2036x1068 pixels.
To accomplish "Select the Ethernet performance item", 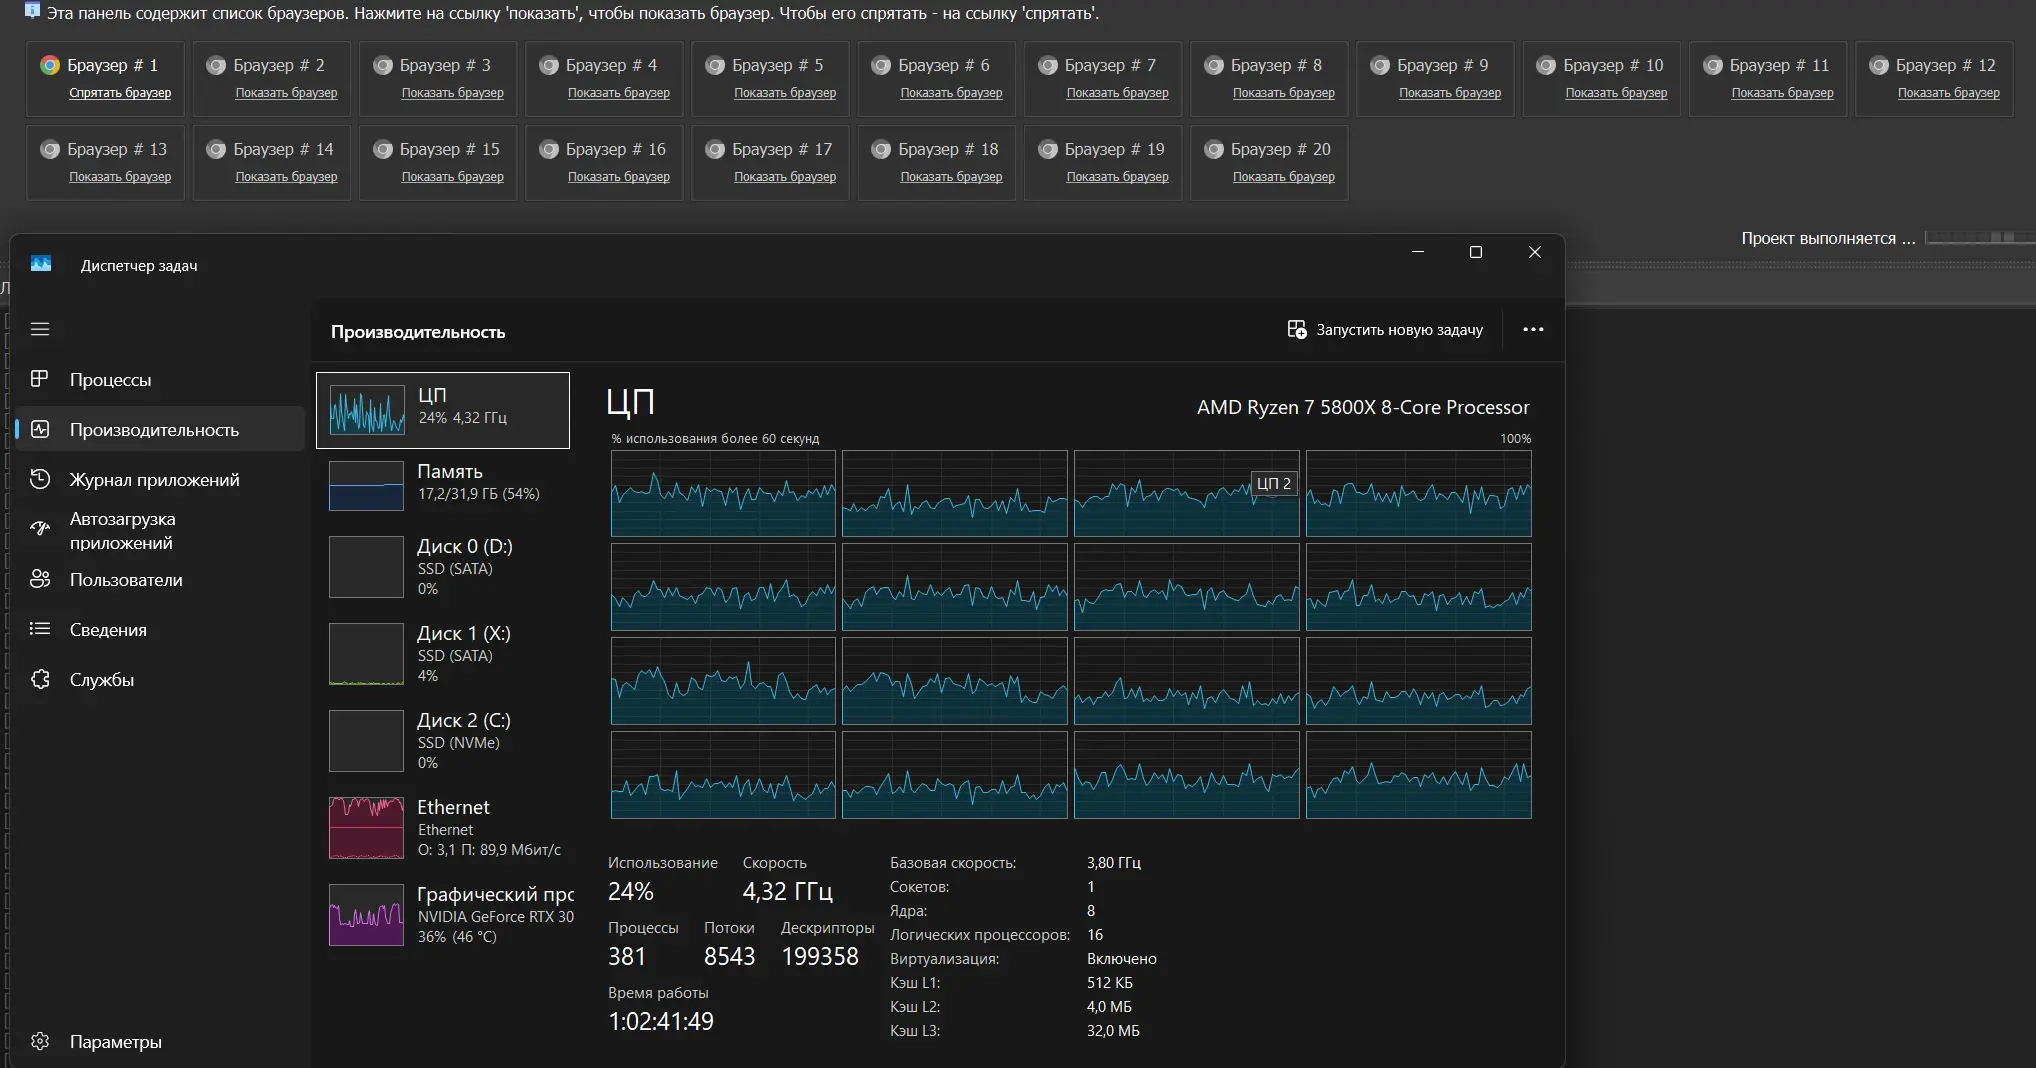I will tap(443, 827).
